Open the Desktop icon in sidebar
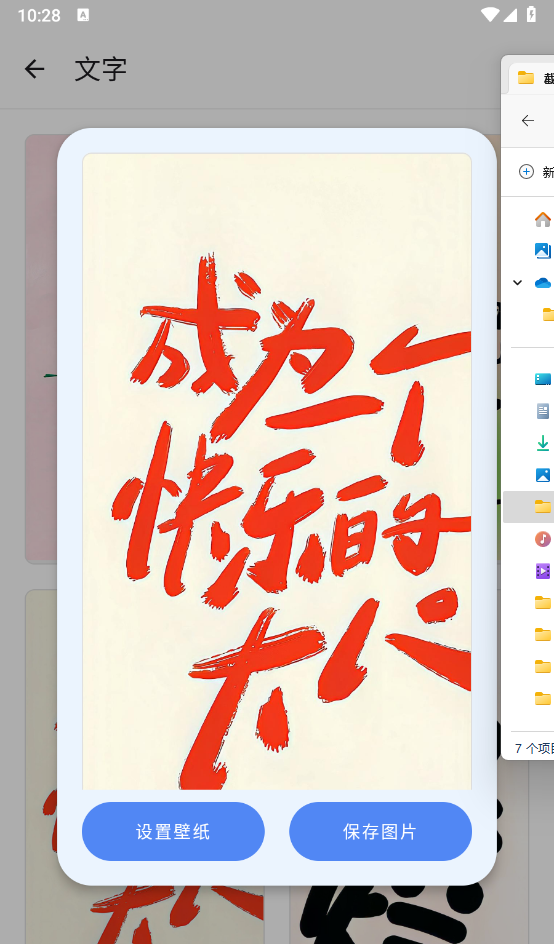The image size is (554, 944). [x=543, y=379]
